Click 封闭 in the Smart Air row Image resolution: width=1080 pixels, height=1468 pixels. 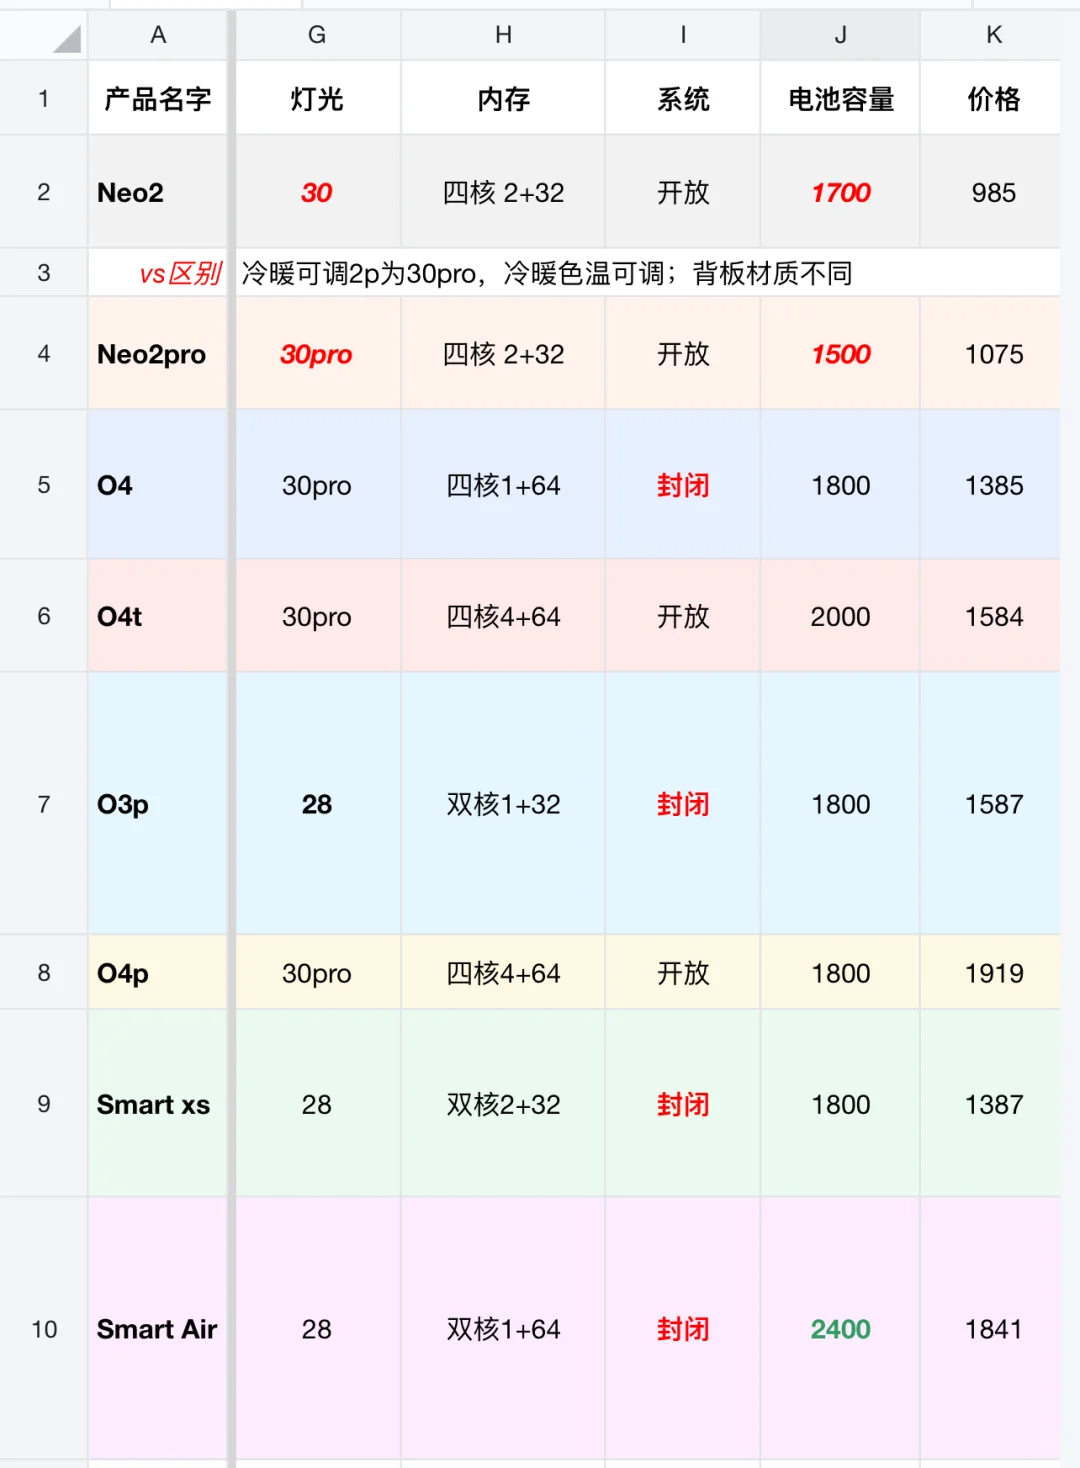click(x=683, y=1329)
